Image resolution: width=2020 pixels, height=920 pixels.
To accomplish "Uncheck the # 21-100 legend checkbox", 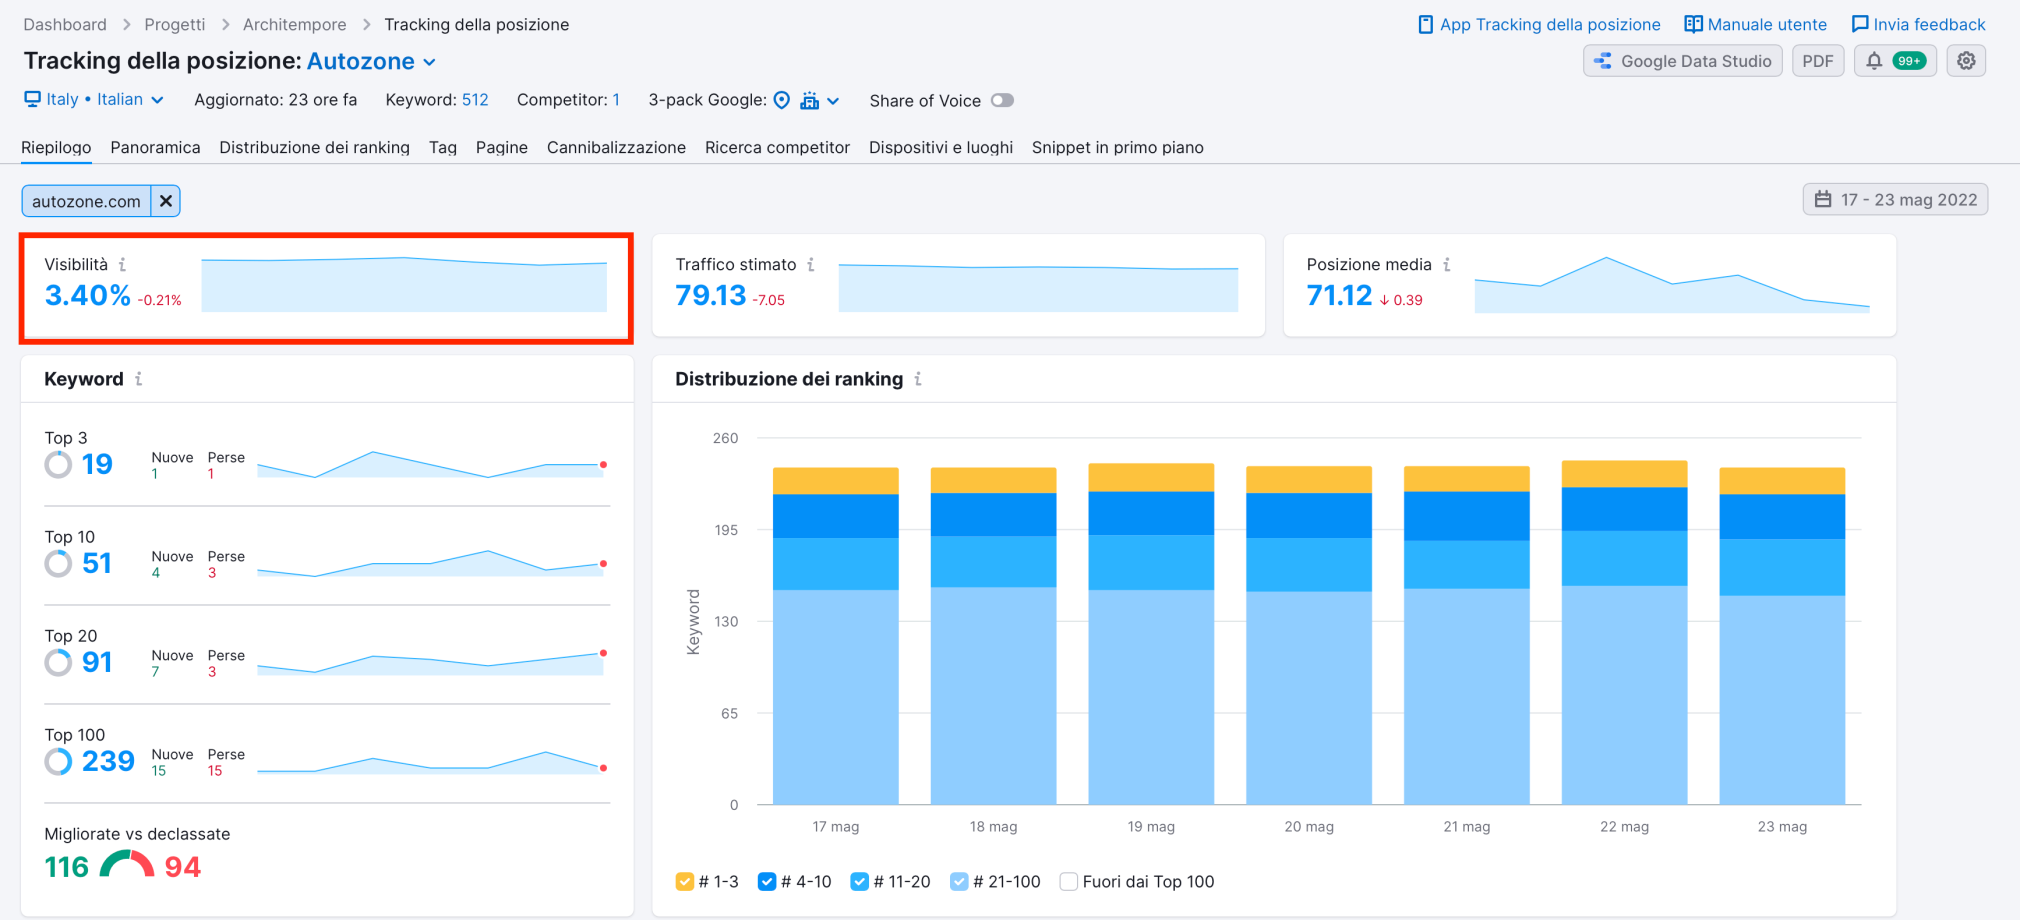I will point(959,881).
